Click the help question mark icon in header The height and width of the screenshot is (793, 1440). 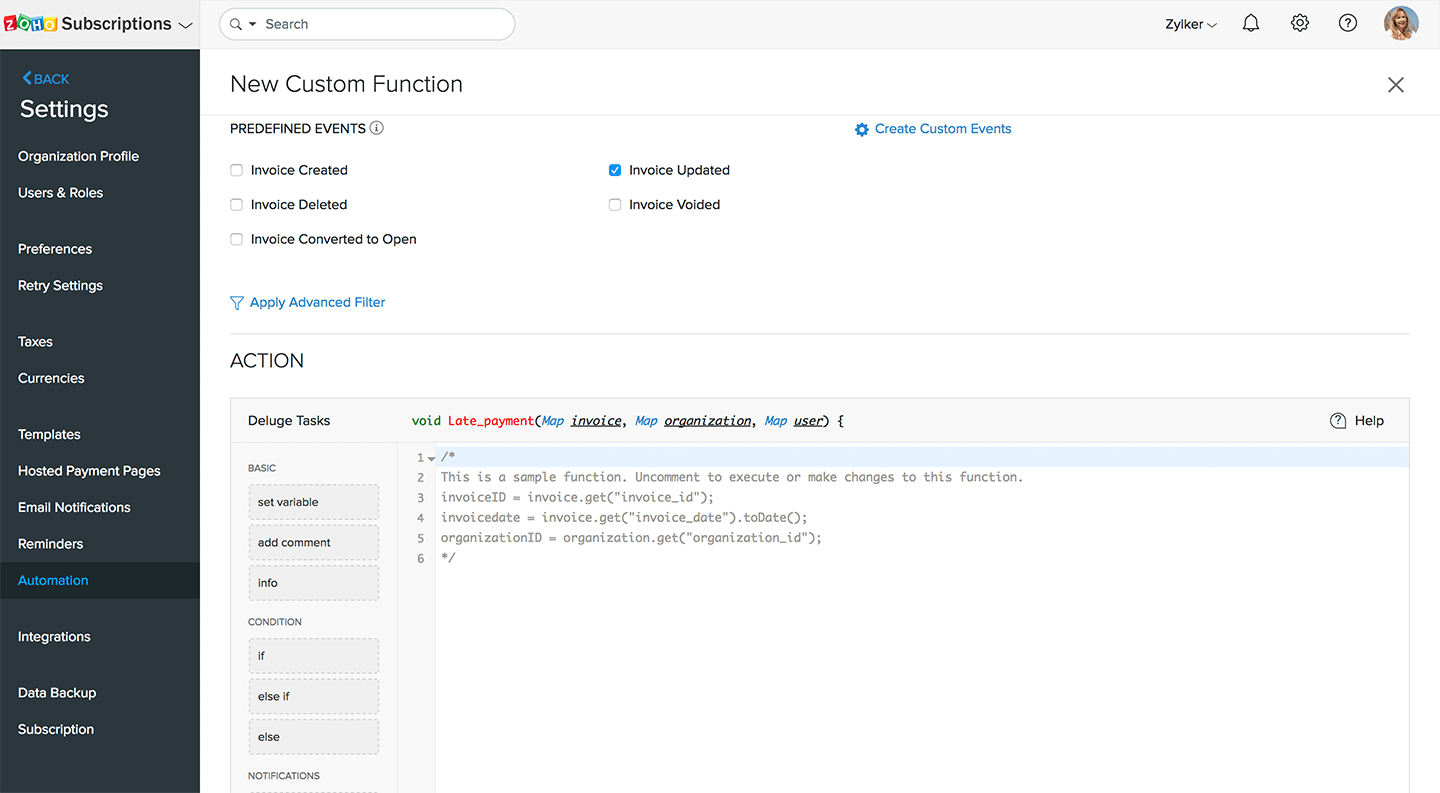[x=1348, y=24]
